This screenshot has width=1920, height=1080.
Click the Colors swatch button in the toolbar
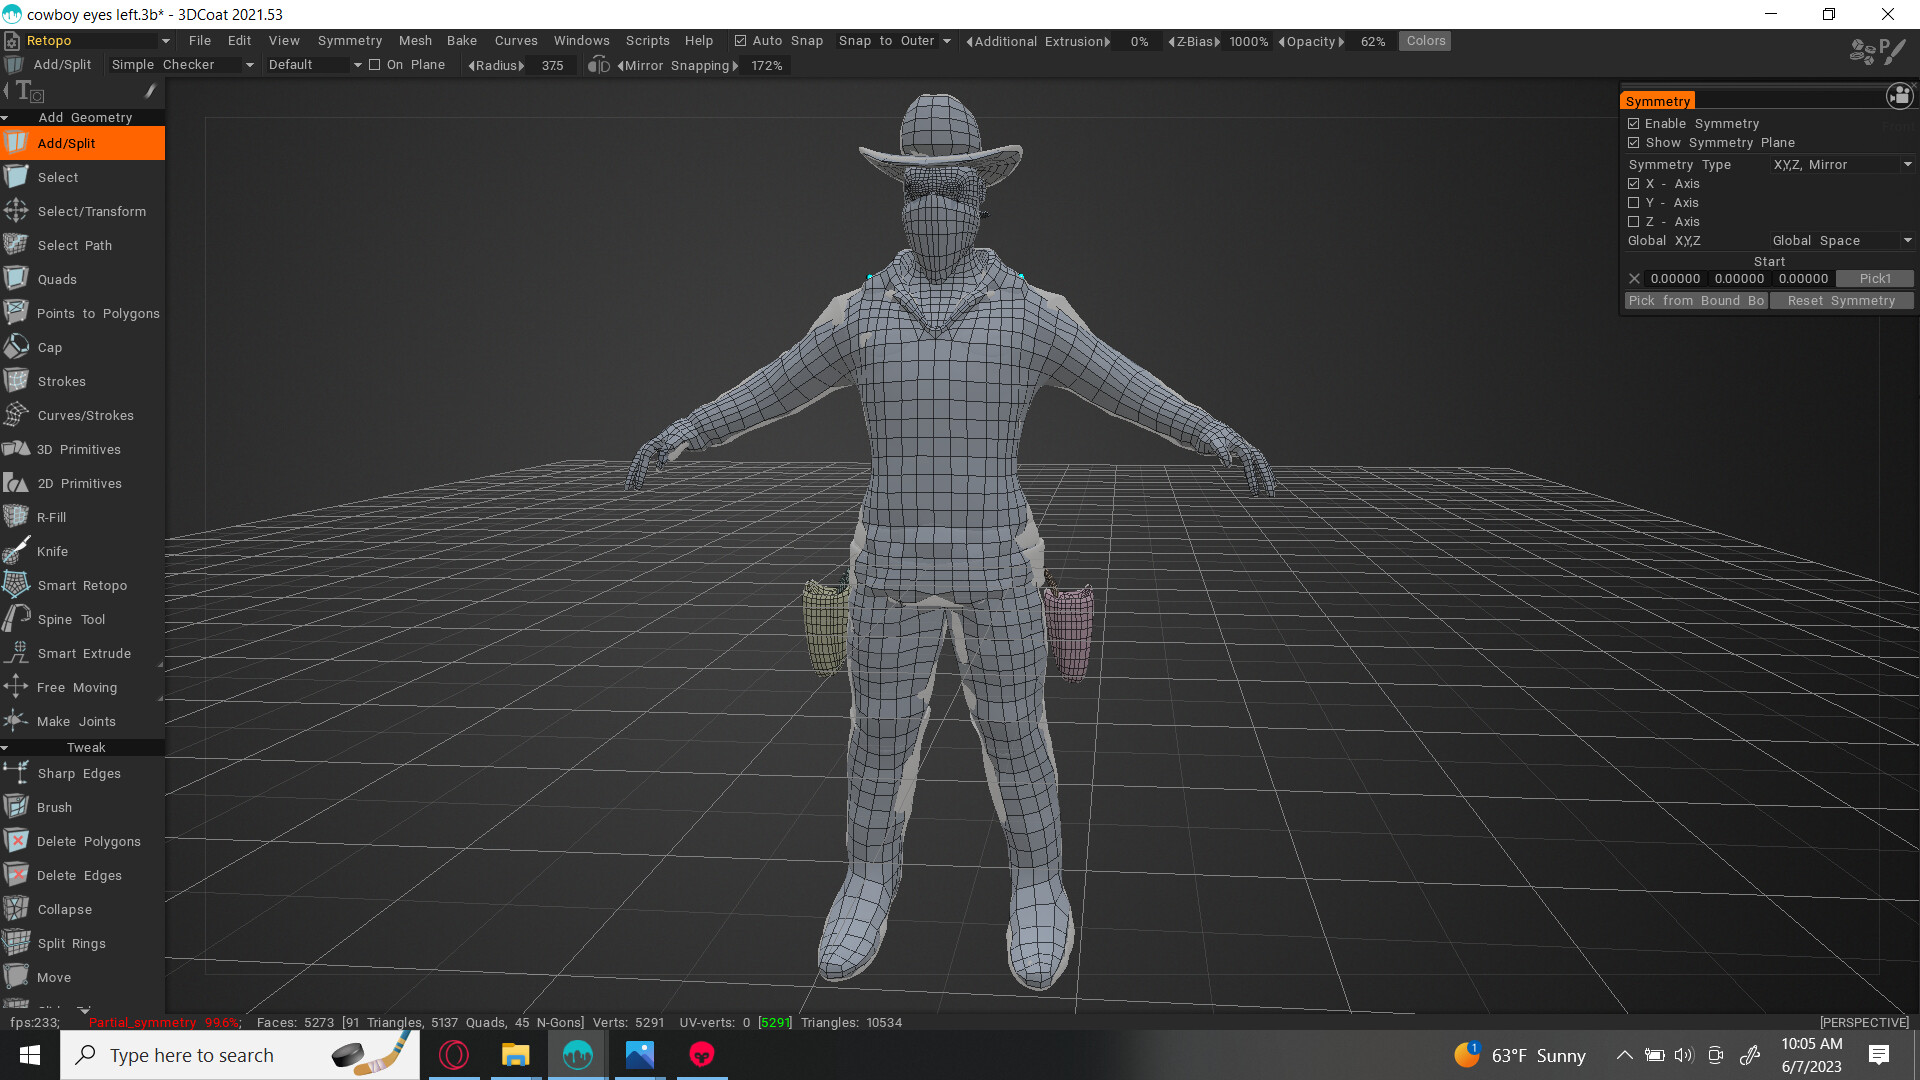coord(1424,40)
